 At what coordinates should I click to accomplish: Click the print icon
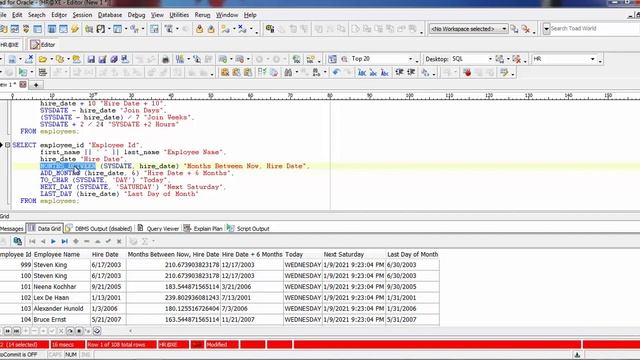click(165, 59)
